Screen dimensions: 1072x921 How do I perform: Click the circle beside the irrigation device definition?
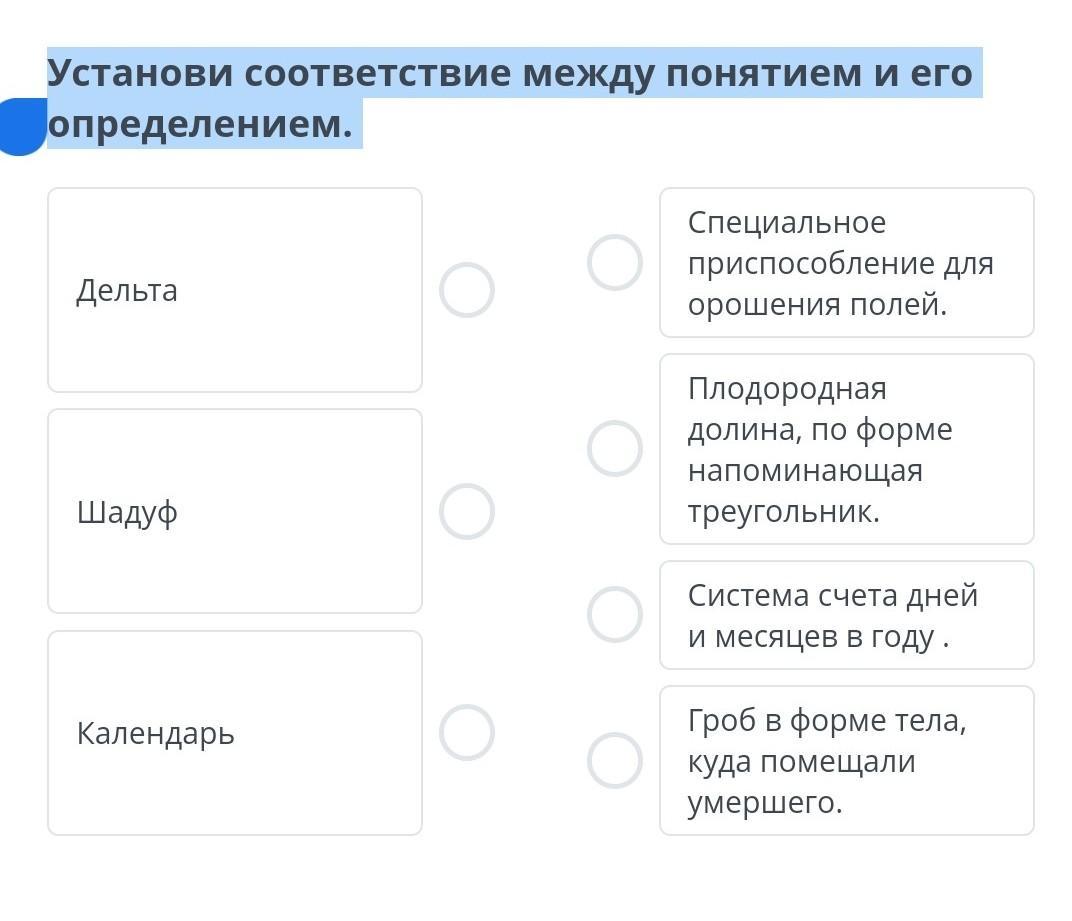(614, 262)
